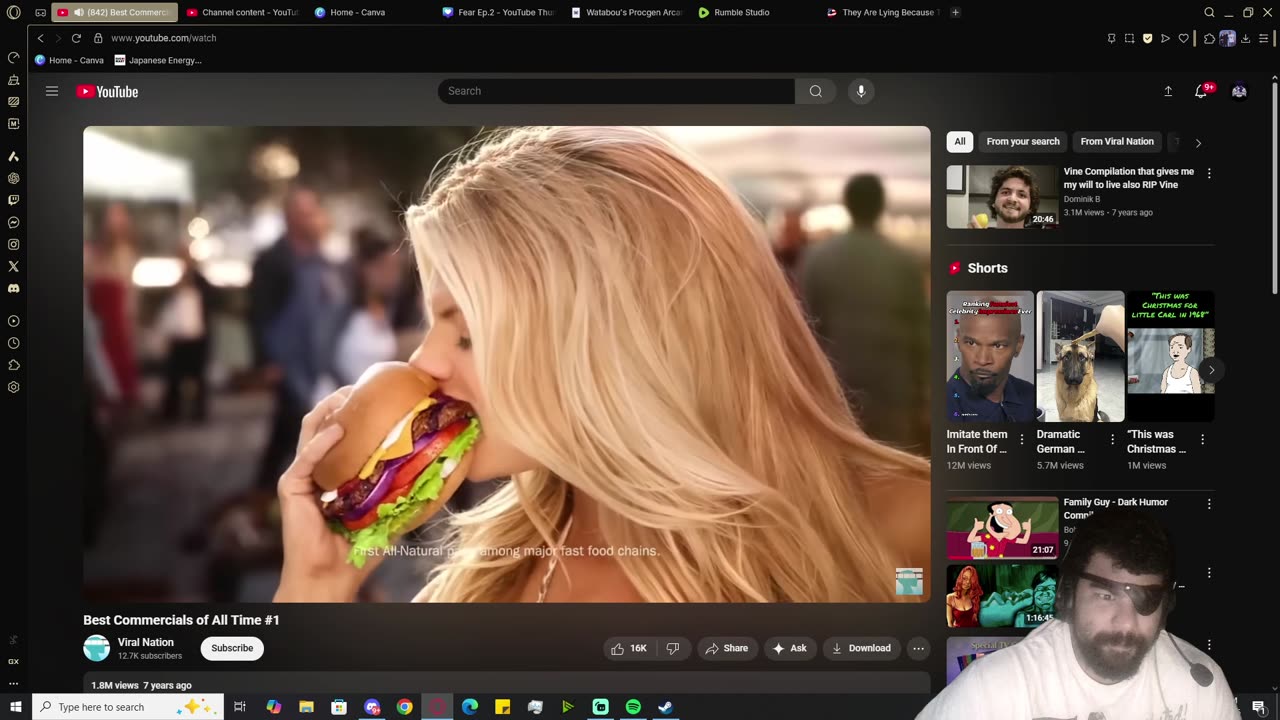
Task: Add page to bookmarks heart icon
Action: 1183,38
